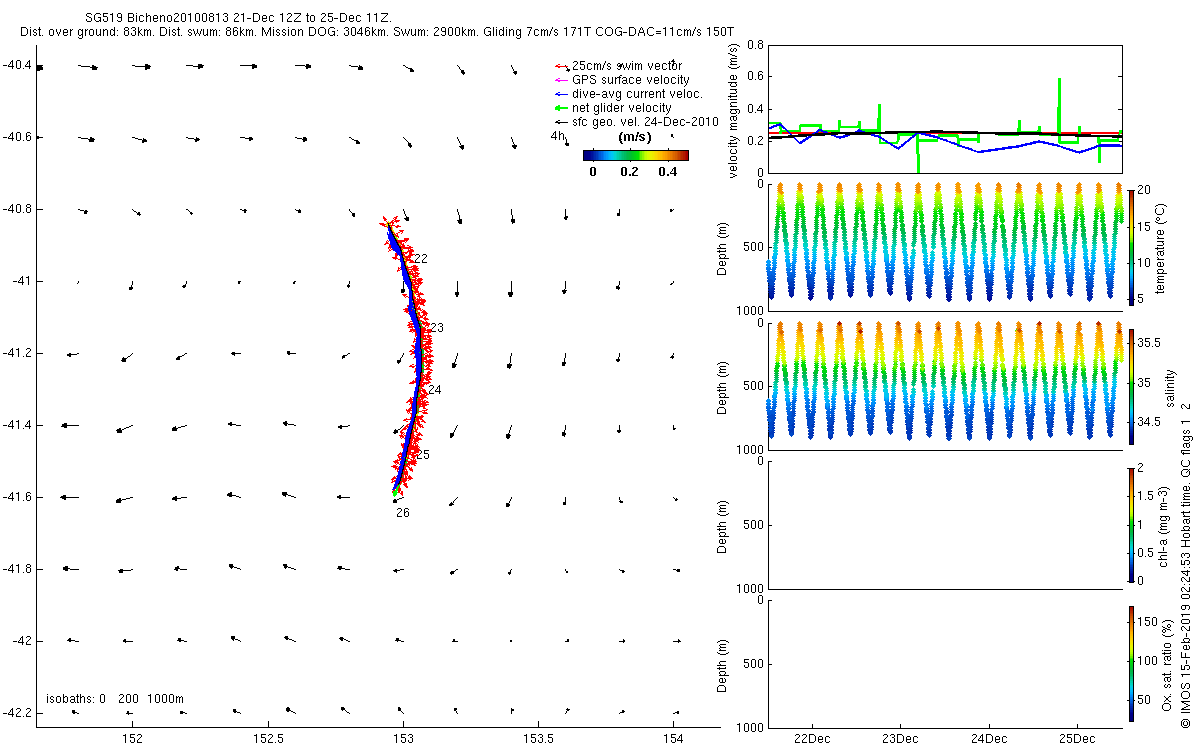Click the "Depth (m)" label of the oxygen panel

723,663
